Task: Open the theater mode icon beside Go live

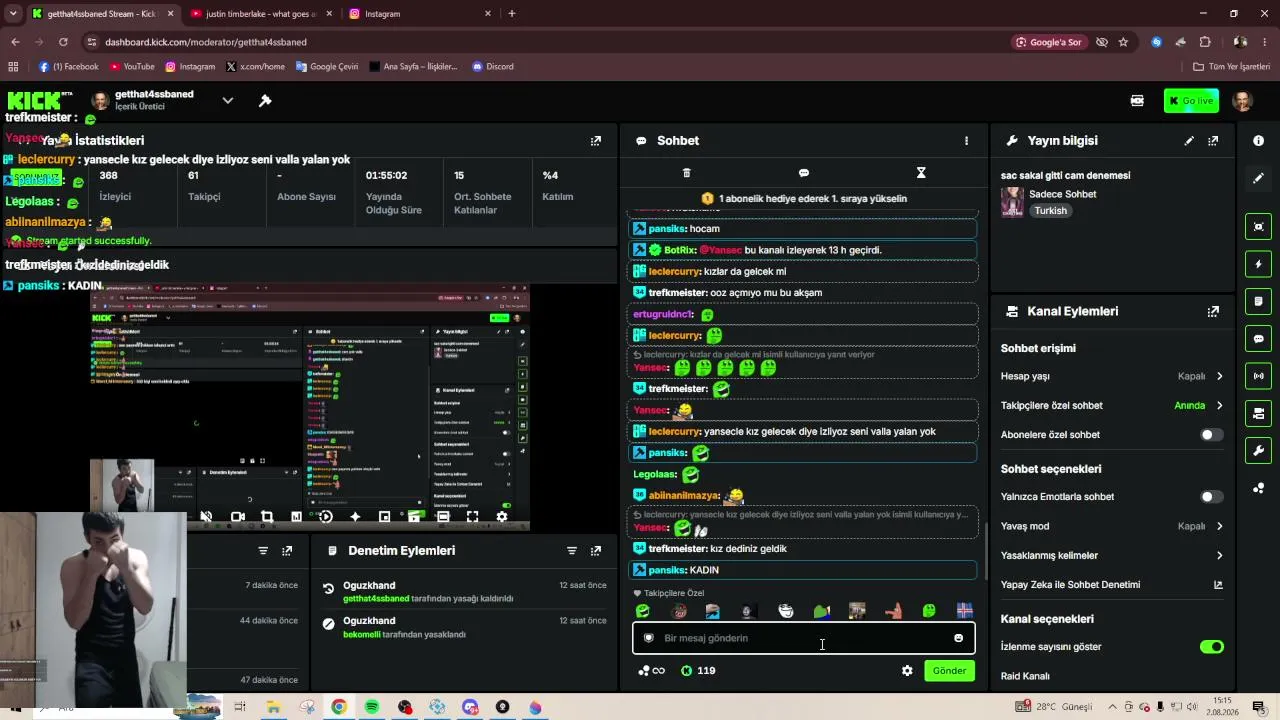Action: (x=1137, y=100)
